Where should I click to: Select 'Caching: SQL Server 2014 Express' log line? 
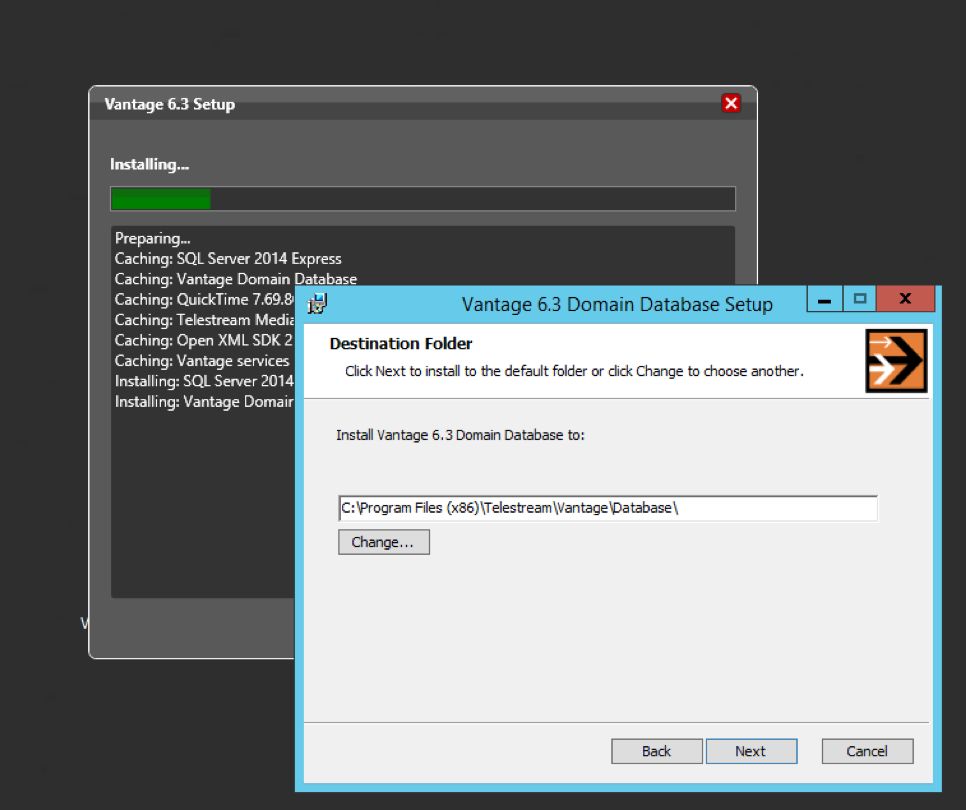pyautogui.click(x=228, y=259)
